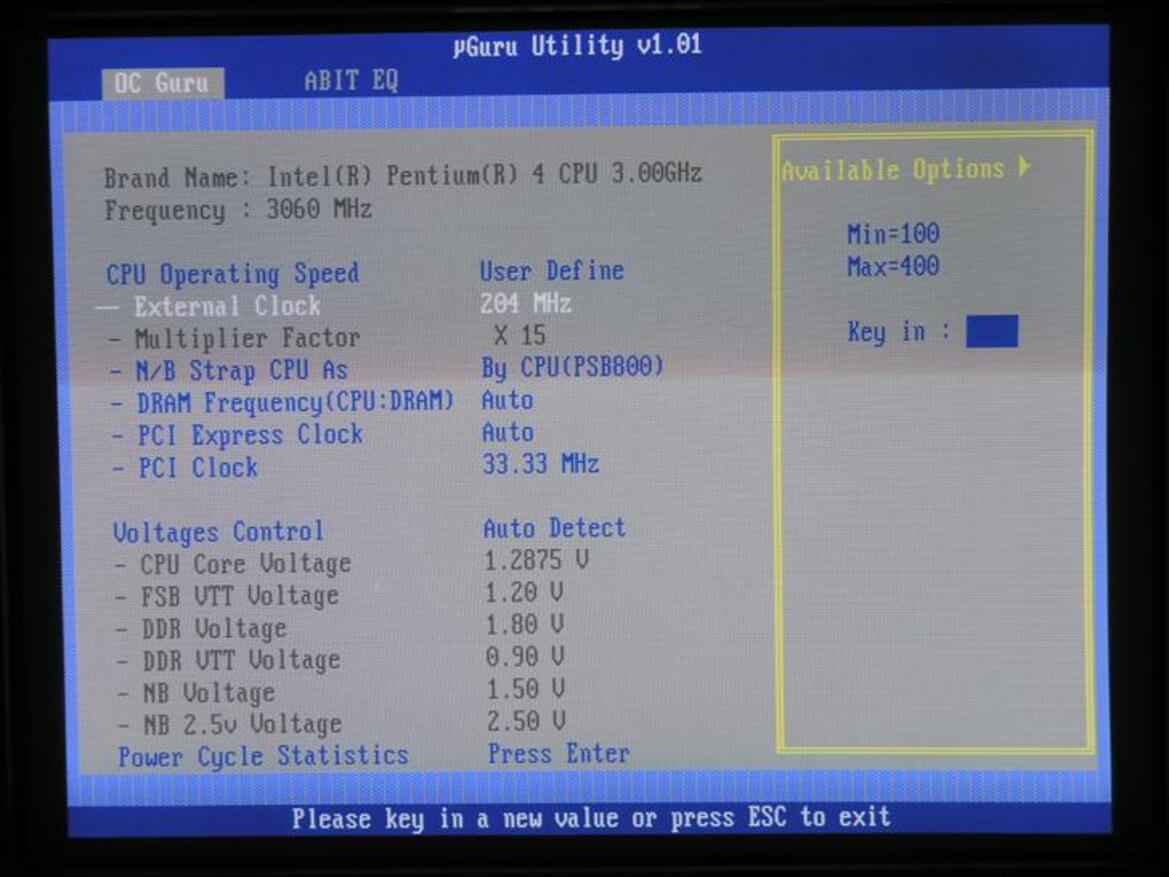Viewport: 1169px width, 877px height.
Task: Click the µGuru Utility v1.01 title
Action: 578,45
